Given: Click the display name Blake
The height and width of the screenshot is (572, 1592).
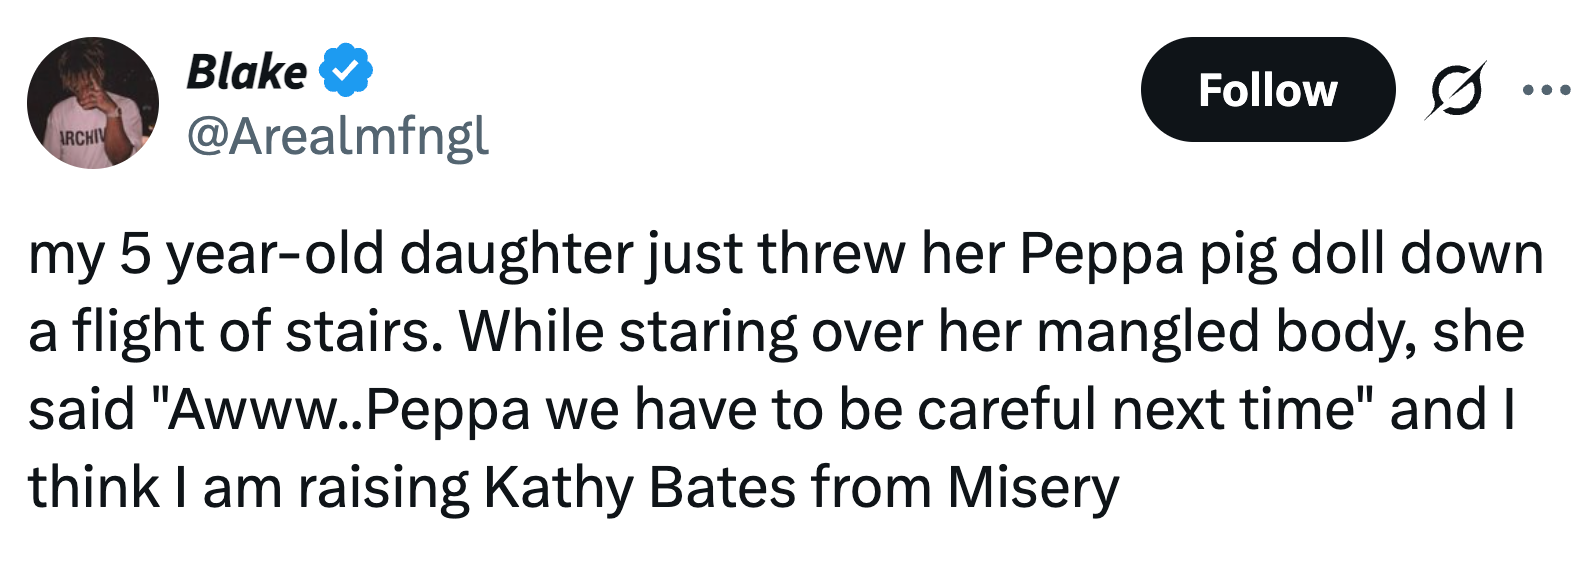Looking at the screenshot, I should point(247,72).
